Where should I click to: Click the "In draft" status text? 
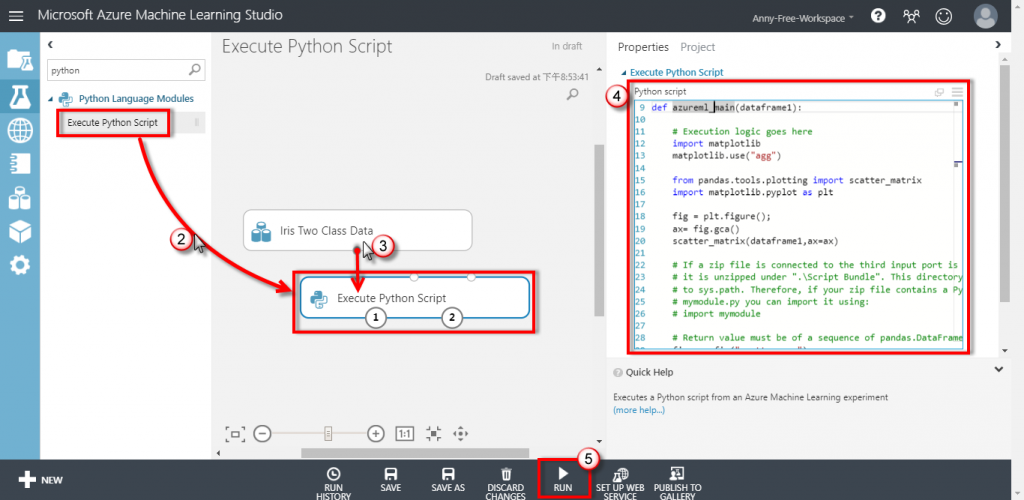point(567,46)
